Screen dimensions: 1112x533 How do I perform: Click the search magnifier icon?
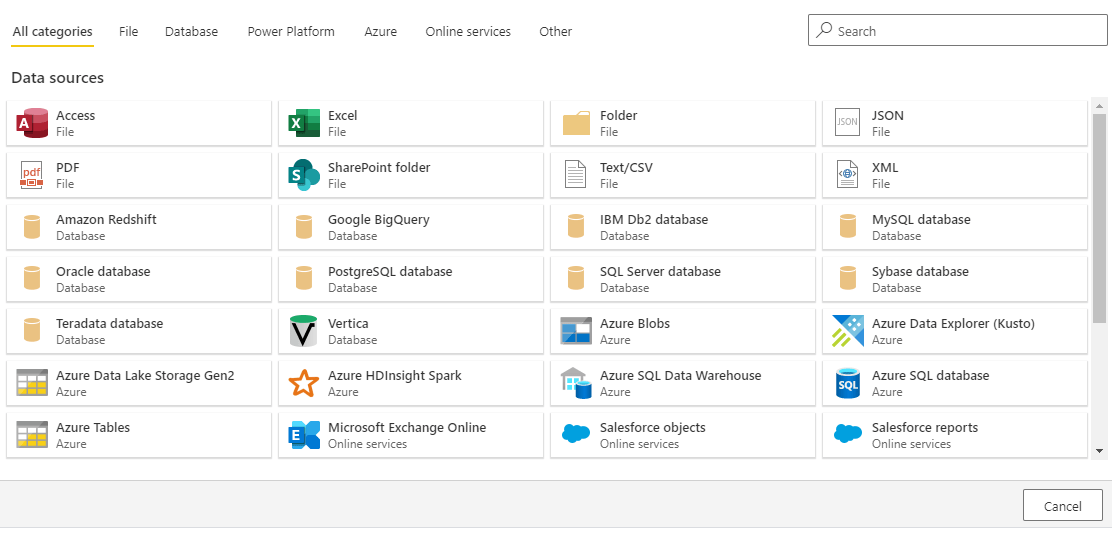point(824,30)
